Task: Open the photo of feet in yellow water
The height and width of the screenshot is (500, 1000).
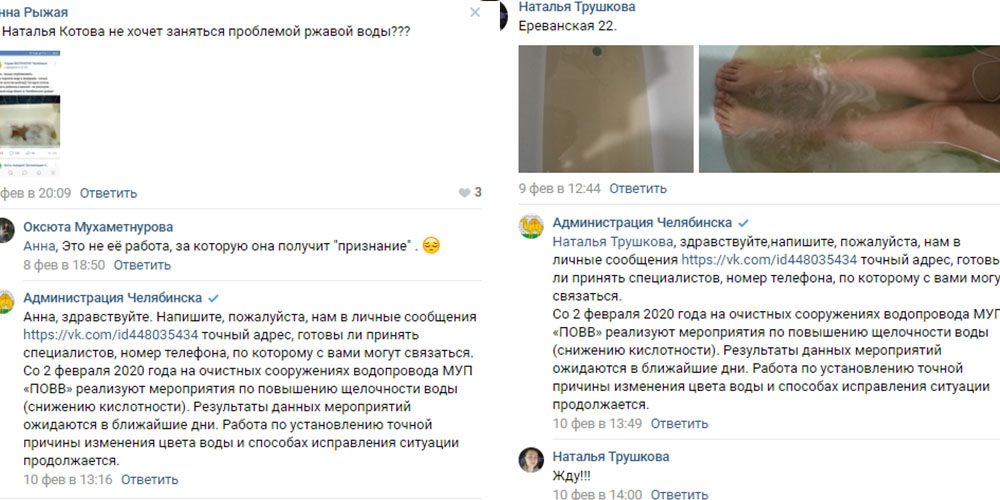Action: pos(849,109)
